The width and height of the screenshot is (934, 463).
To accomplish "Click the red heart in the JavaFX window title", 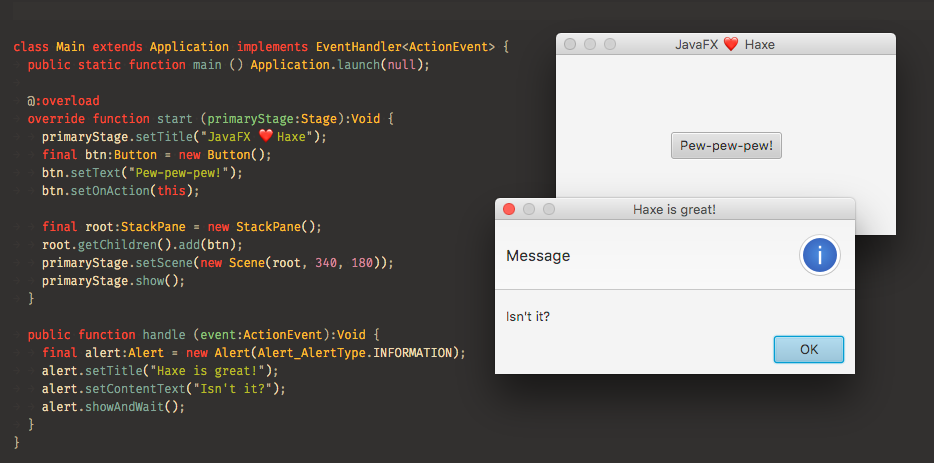I will tap(731, 44).
